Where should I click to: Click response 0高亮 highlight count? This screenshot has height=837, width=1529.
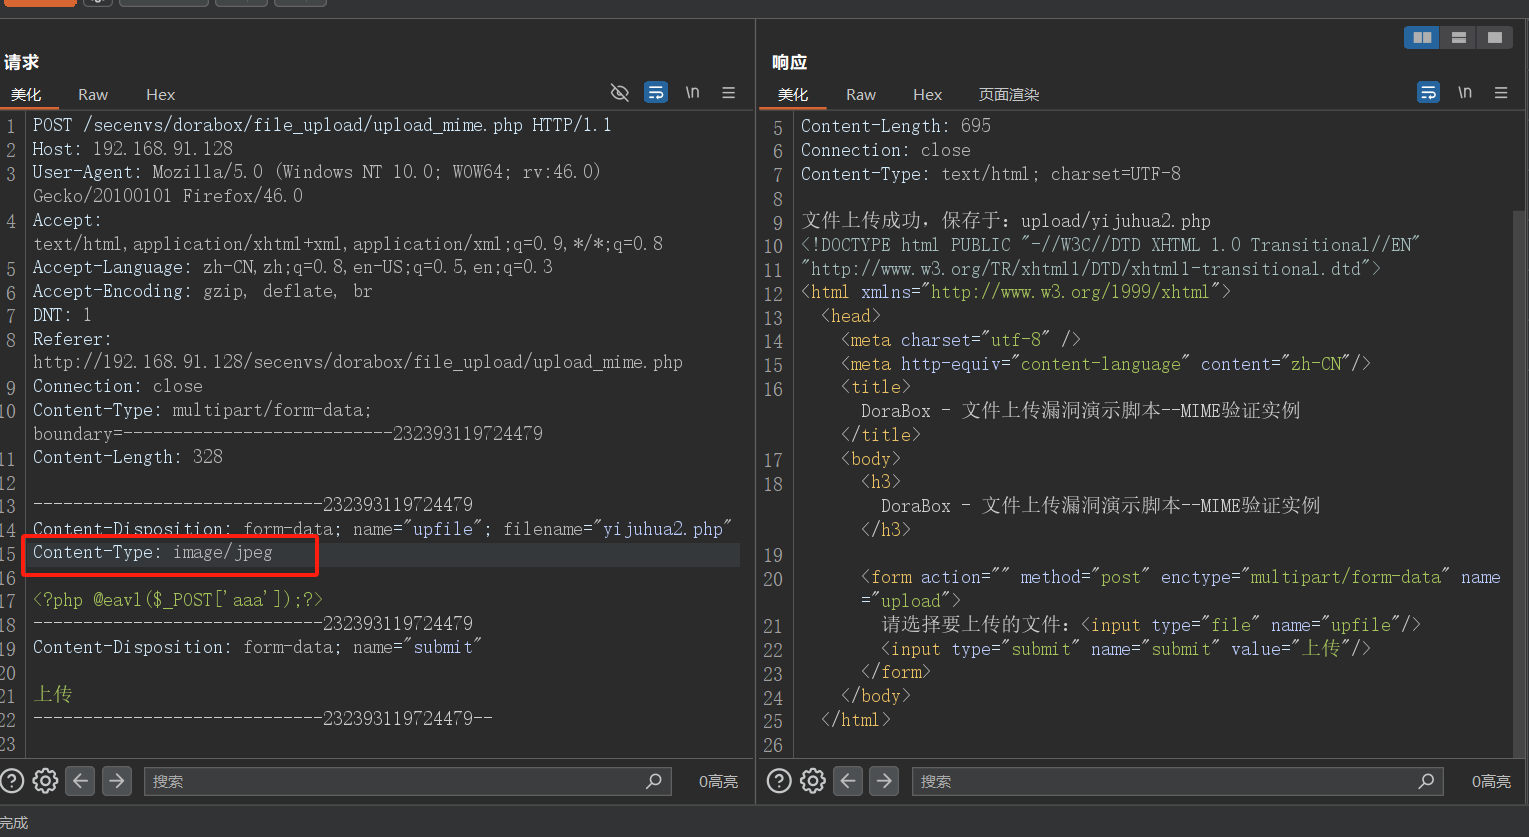click(x=1491, y=782)
